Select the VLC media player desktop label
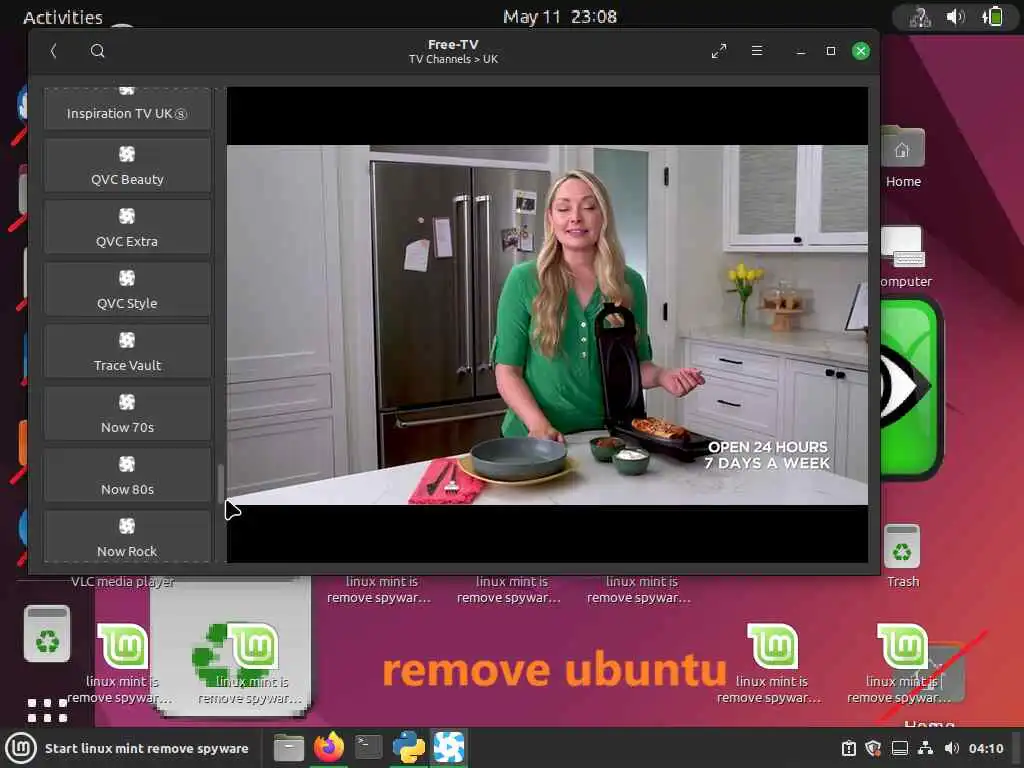1024x768 pixels. point(122,581)
